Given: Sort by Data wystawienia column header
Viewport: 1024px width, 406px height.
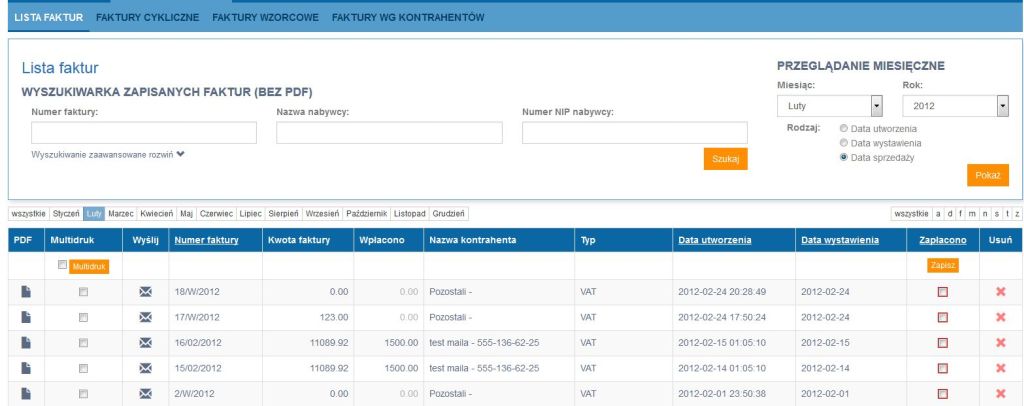Looking at the screenshot, I should point(840,240).
